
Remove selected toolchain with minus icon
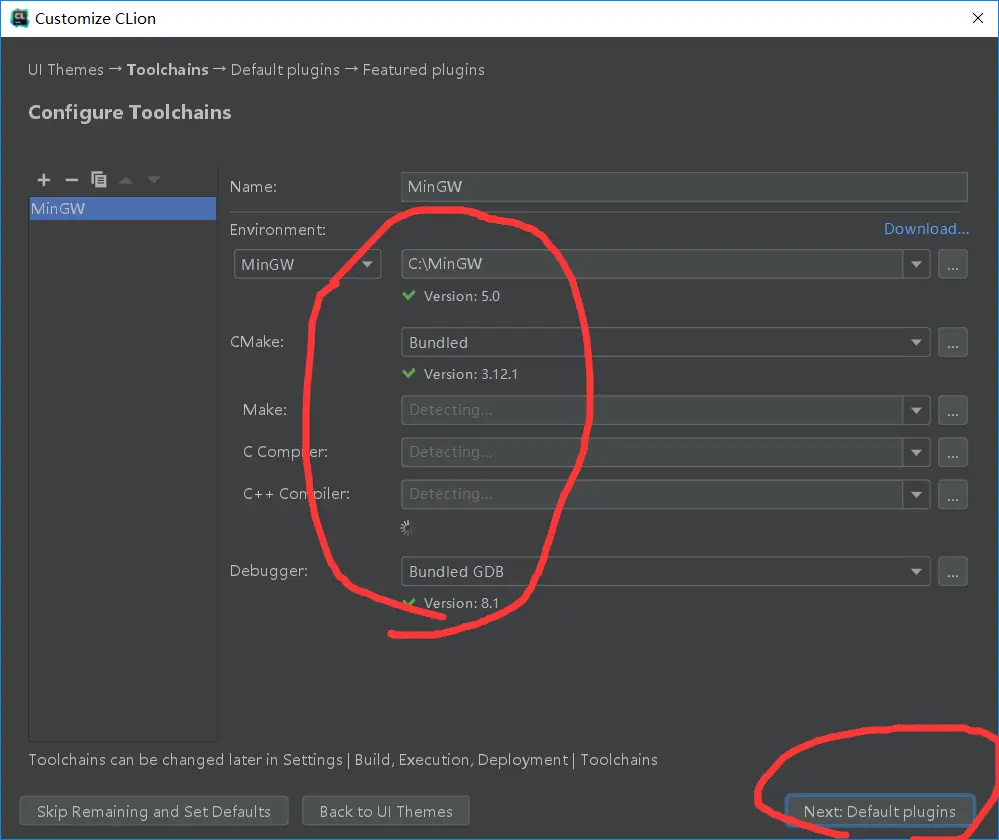point(71,180)
